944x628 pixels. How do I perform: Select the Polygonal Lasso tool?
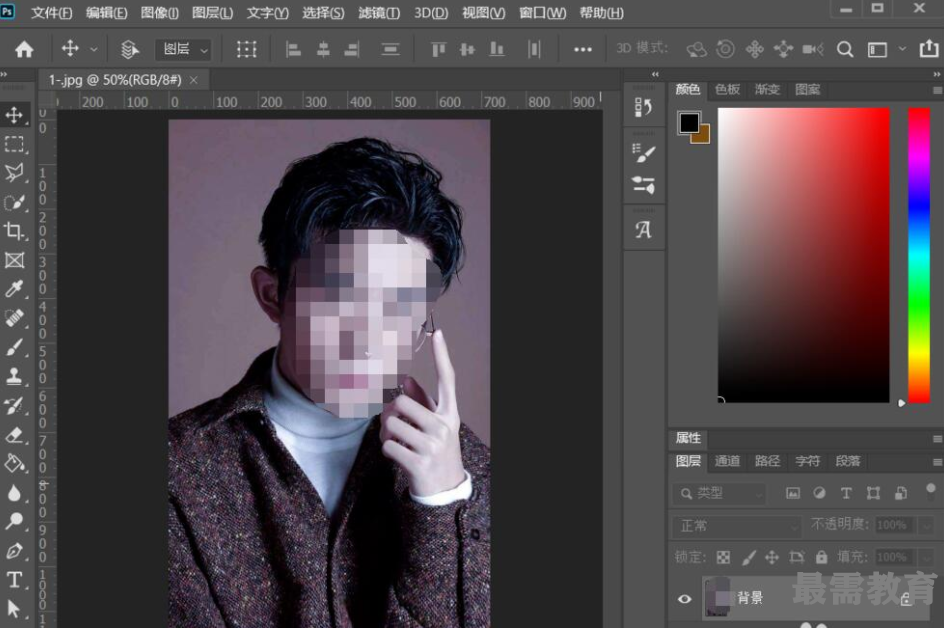[14, 173]
